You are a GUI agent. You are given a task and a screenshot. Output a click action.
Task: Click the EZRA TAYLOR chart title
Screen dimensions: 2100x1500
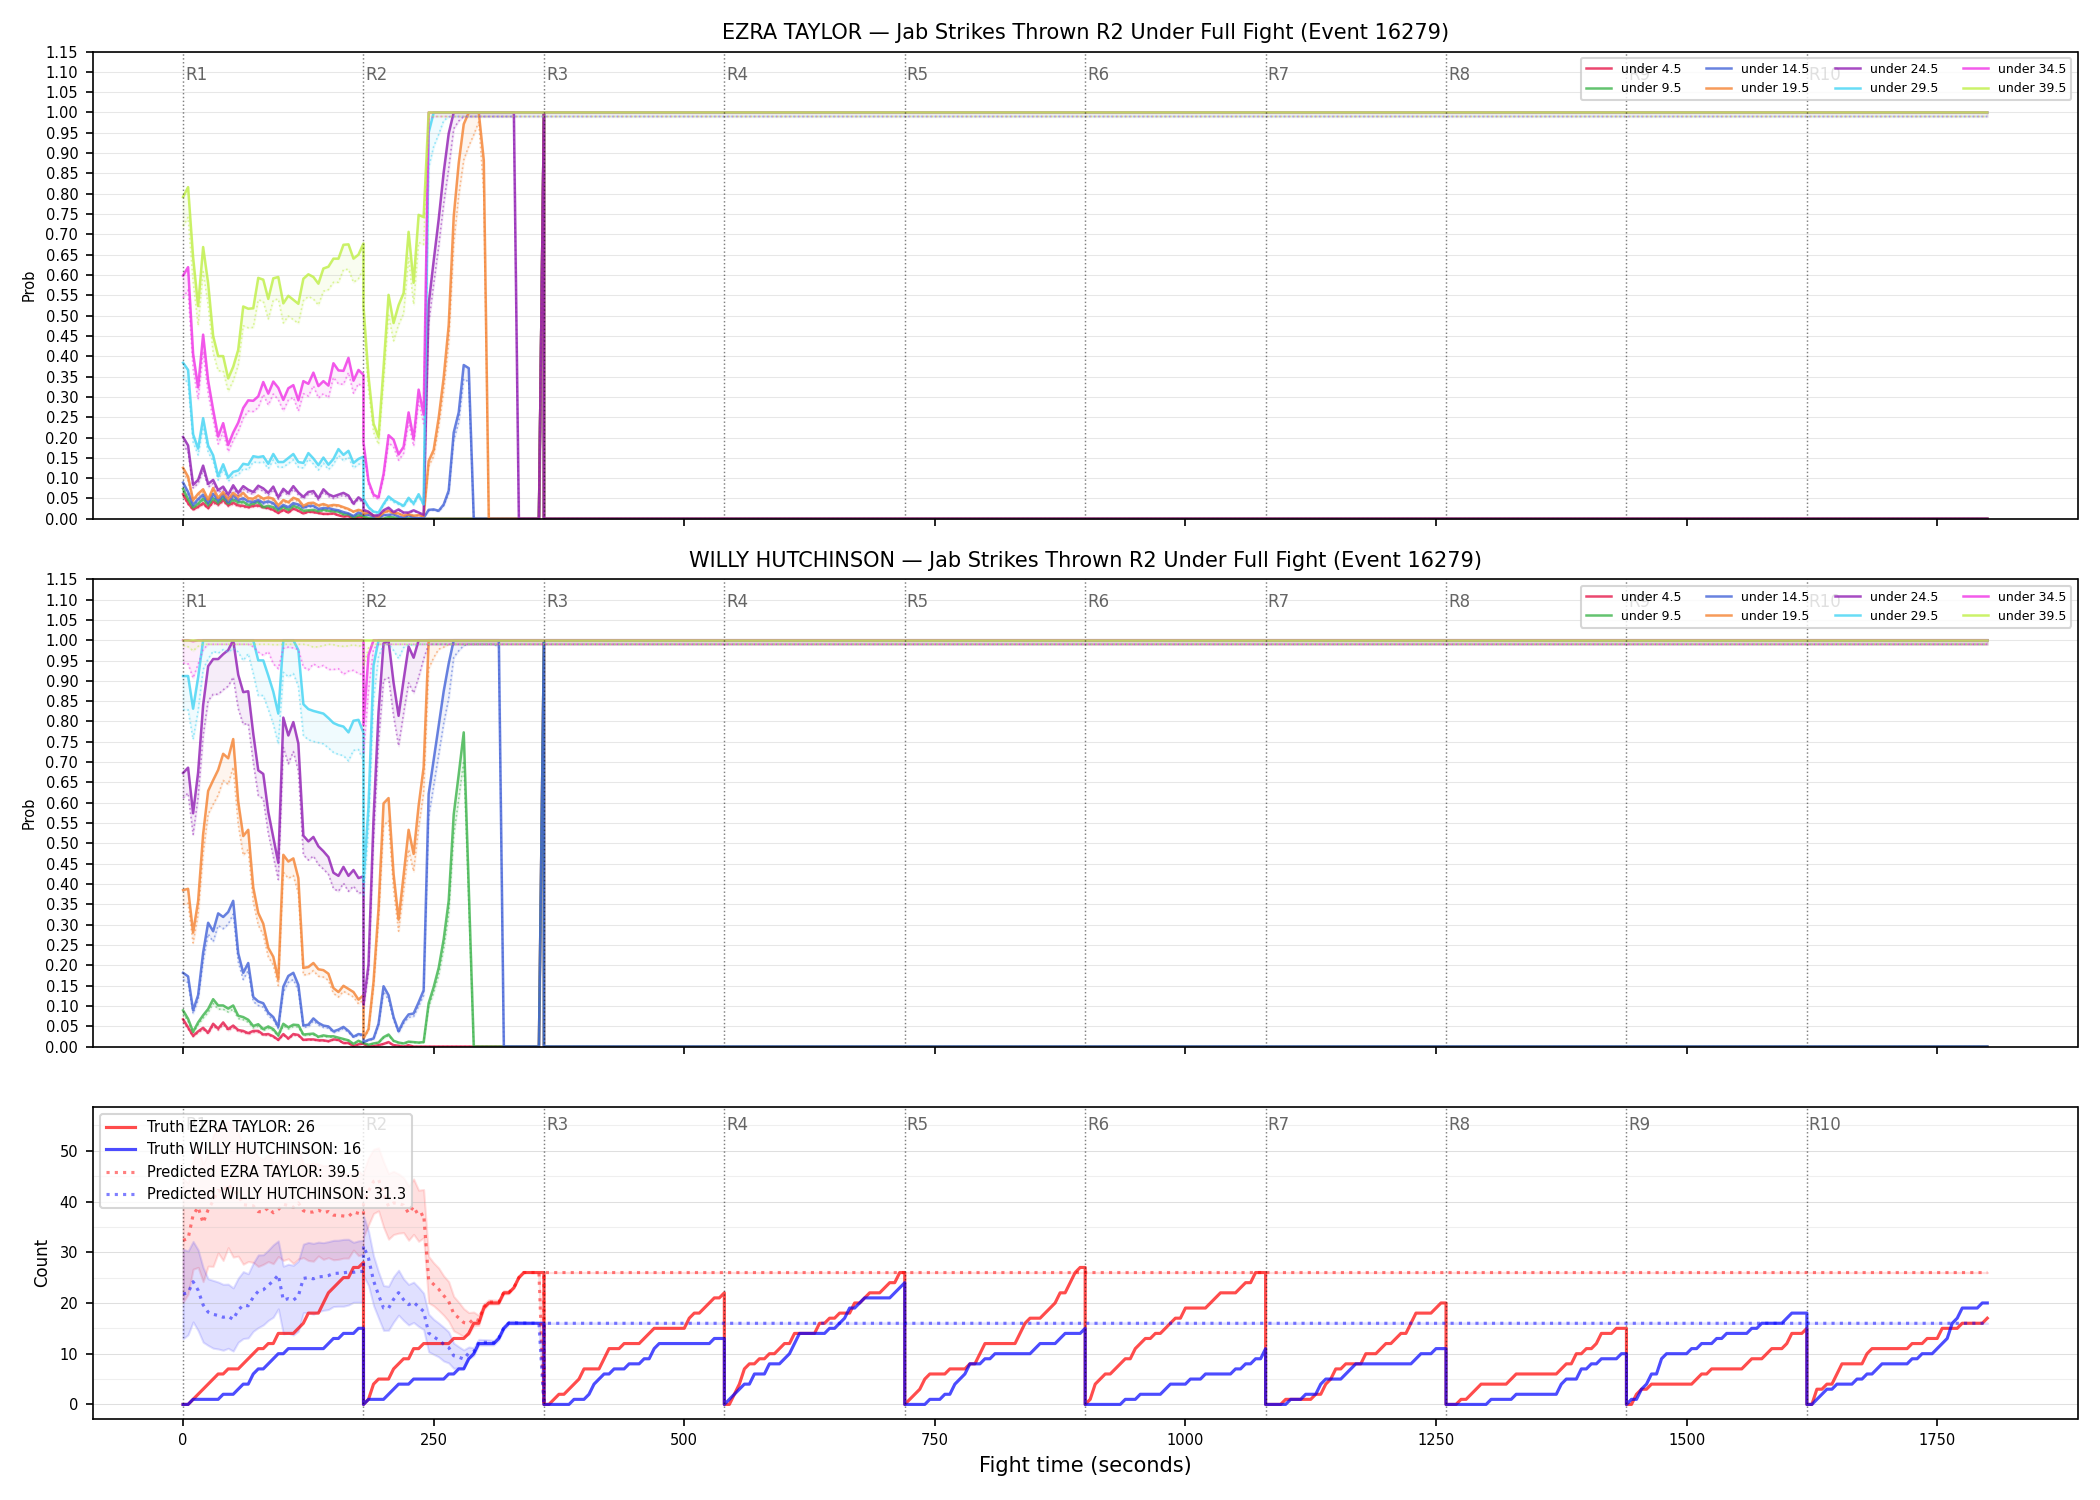[1085, 32]
